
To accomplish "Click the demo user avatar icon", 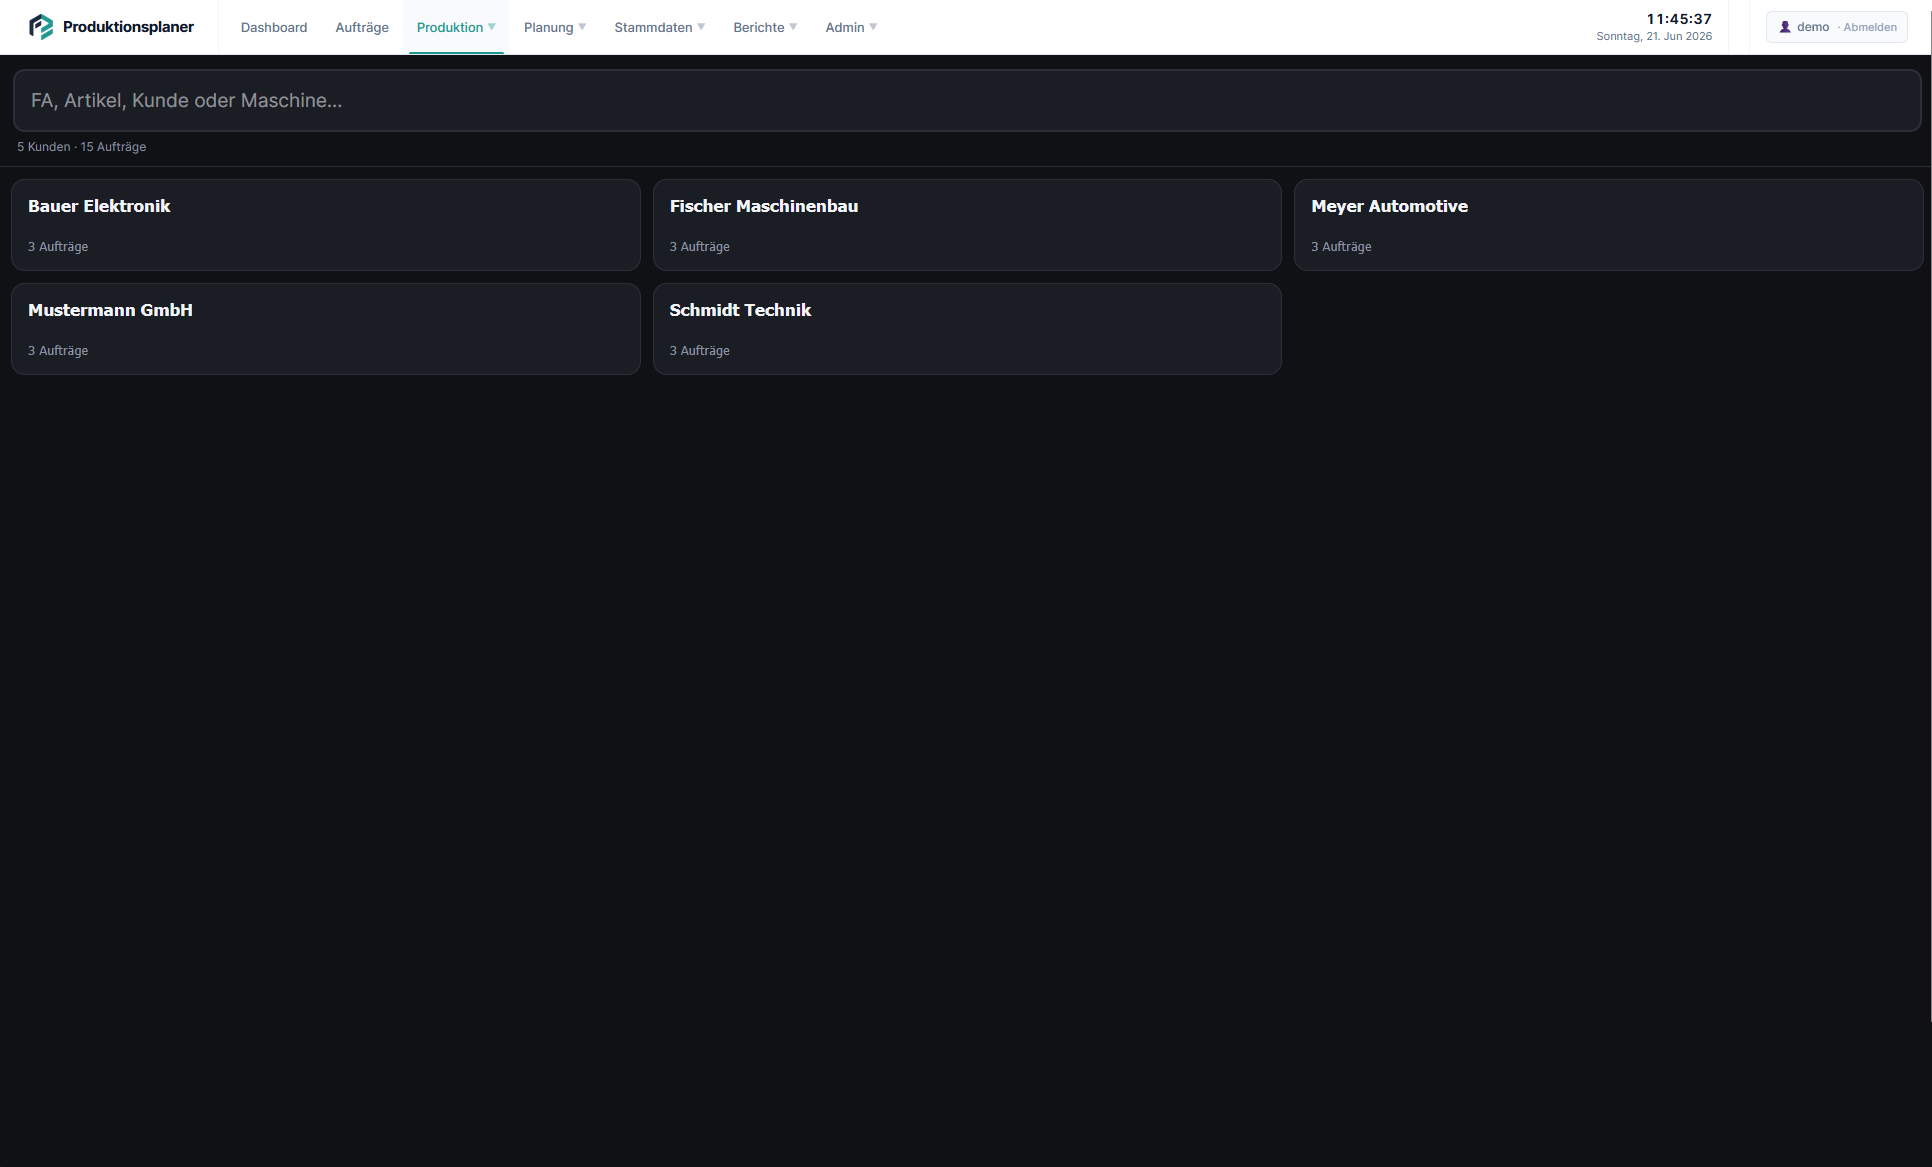I will pyautogui.click(x=1785, y=27).
